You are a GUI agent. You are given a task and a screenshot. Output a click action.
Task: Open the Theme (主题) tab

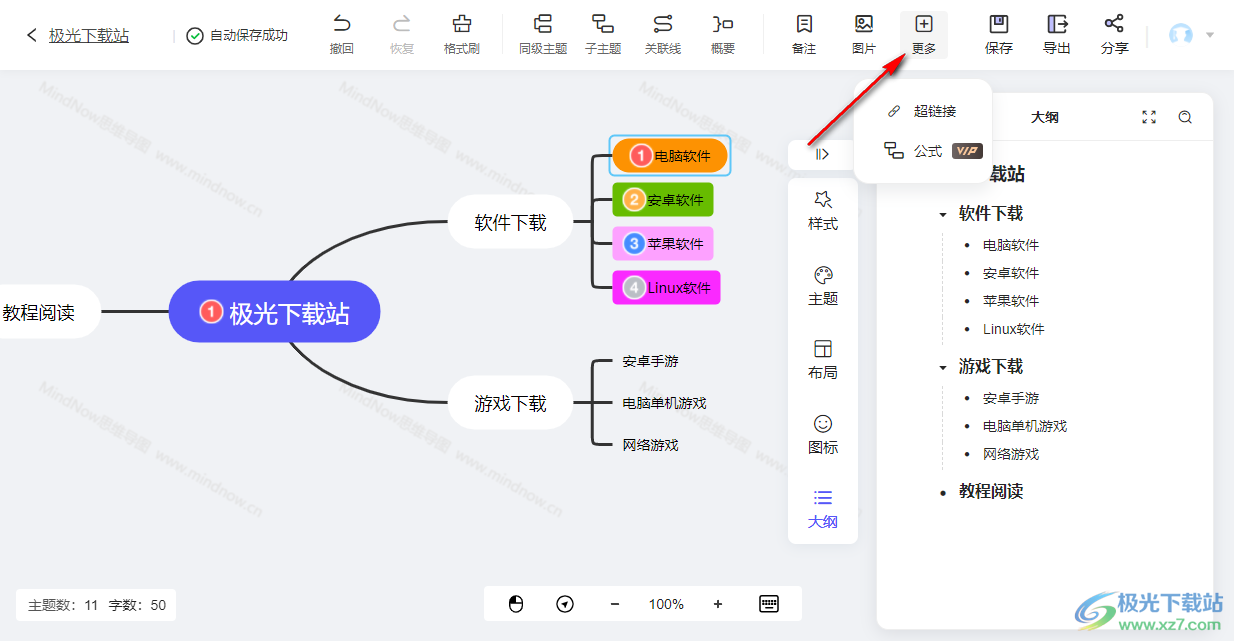coord(823,286)
